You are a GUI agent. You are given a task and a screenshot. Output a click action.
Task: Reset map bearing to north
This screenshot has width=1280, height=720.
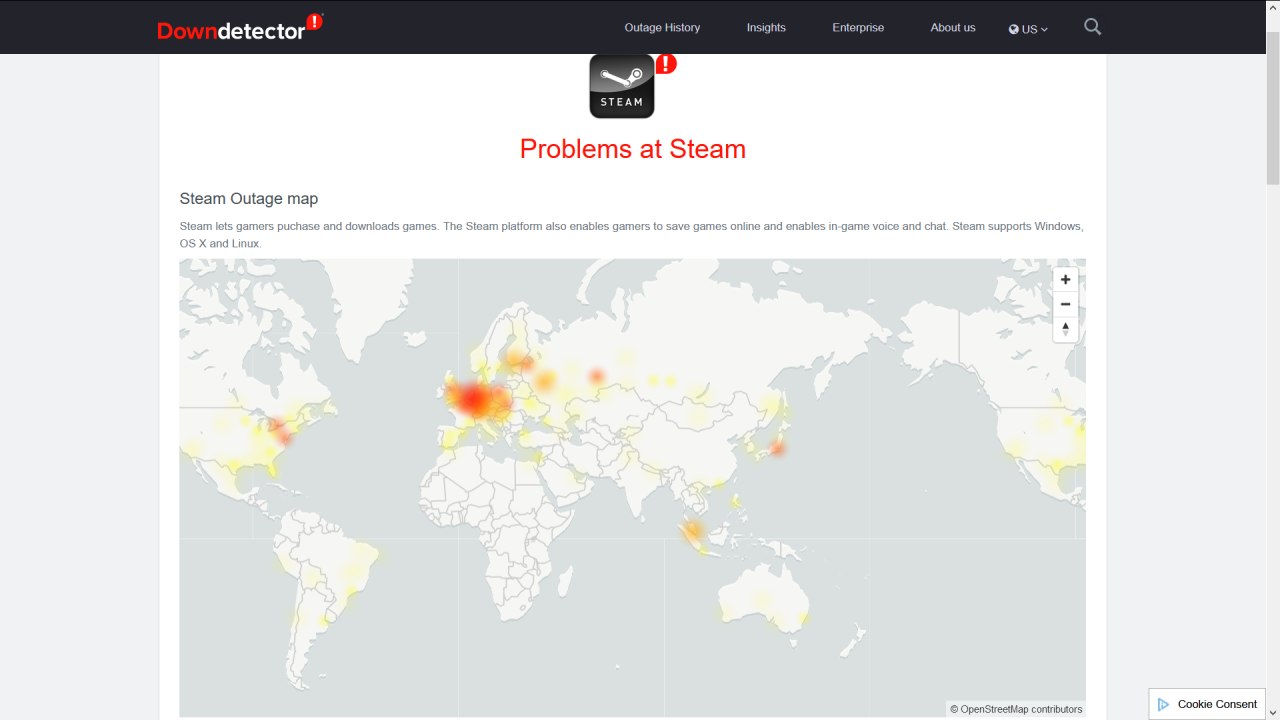(x=1066, y=329)
